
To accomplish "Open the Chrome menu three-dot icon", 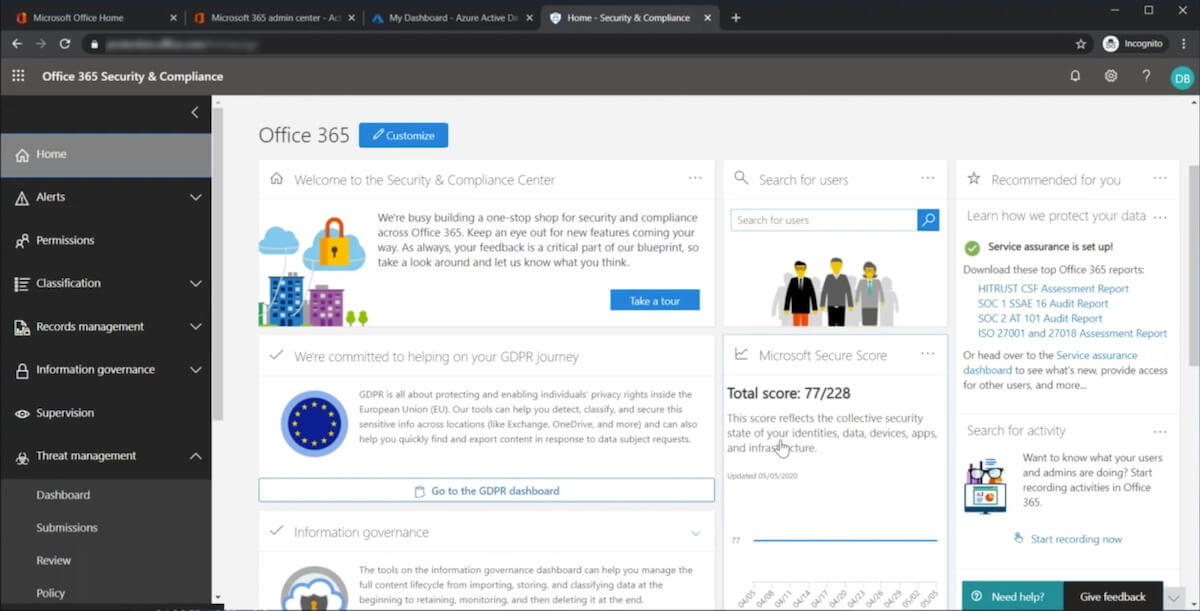I will 1182,44.
